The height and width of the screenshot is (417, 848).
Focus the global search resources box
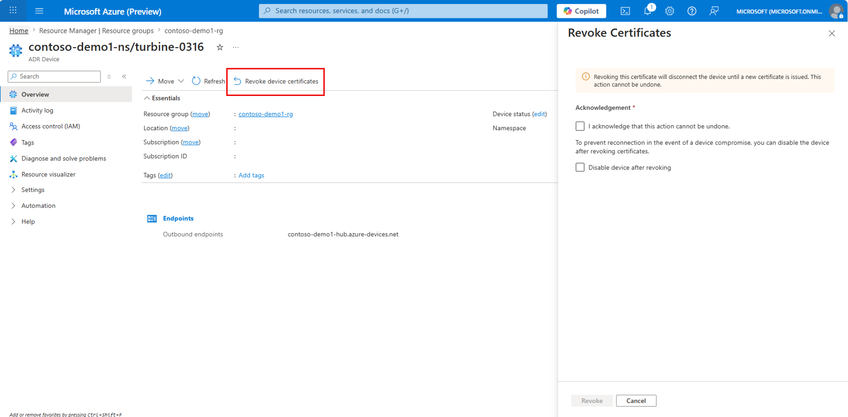(403, 11)
